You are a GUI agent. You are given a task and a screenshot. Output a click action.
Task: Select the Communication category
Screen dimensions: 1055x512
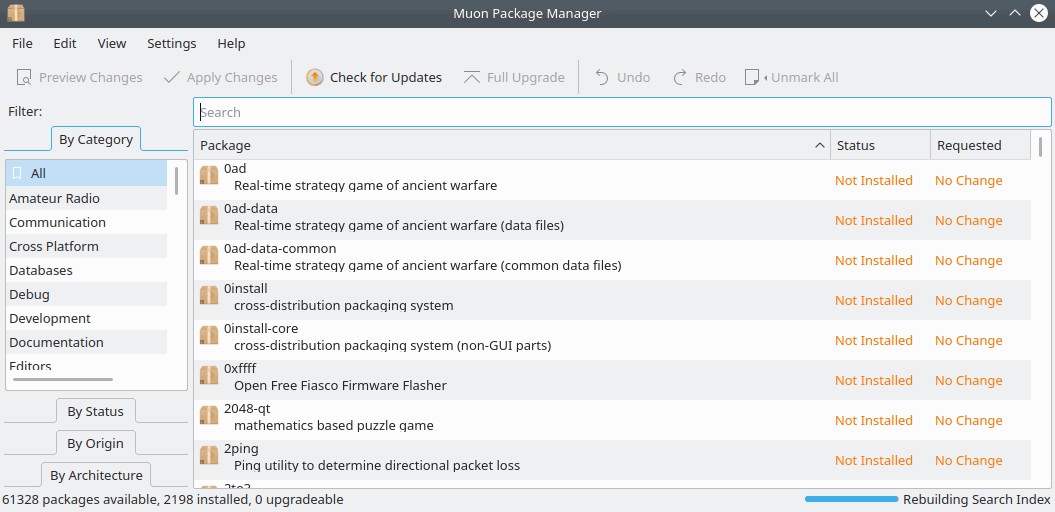pyautogui.click(x=86, y=222)
